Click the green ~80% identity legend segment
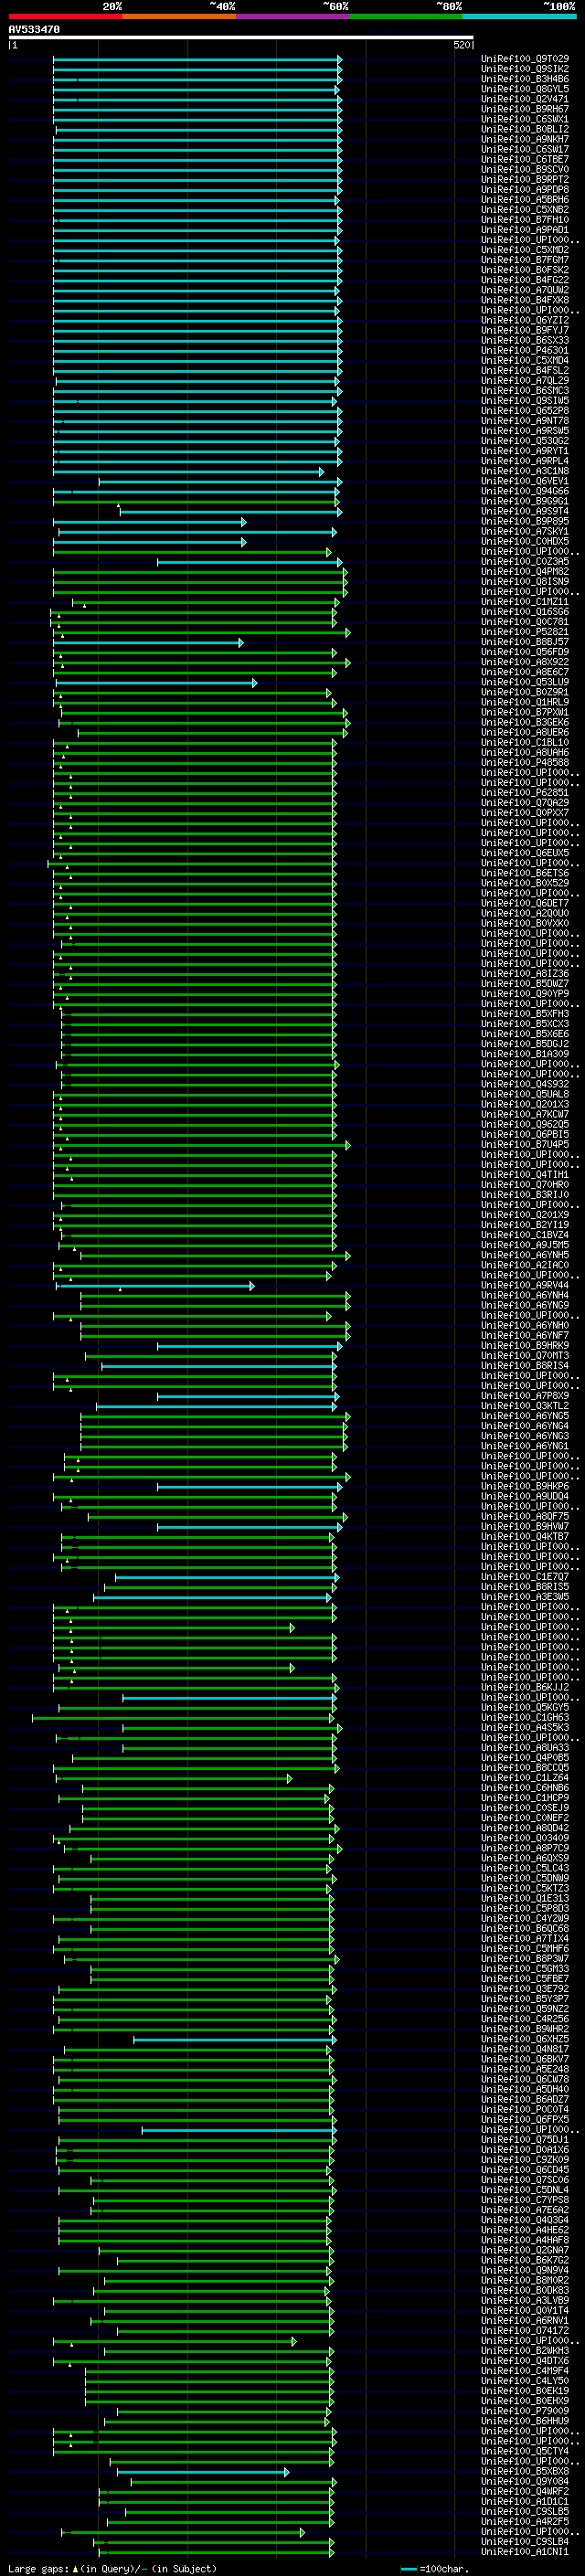Image resolution: width=585 pixels, height=2576 pixels. tap(406, 16)
